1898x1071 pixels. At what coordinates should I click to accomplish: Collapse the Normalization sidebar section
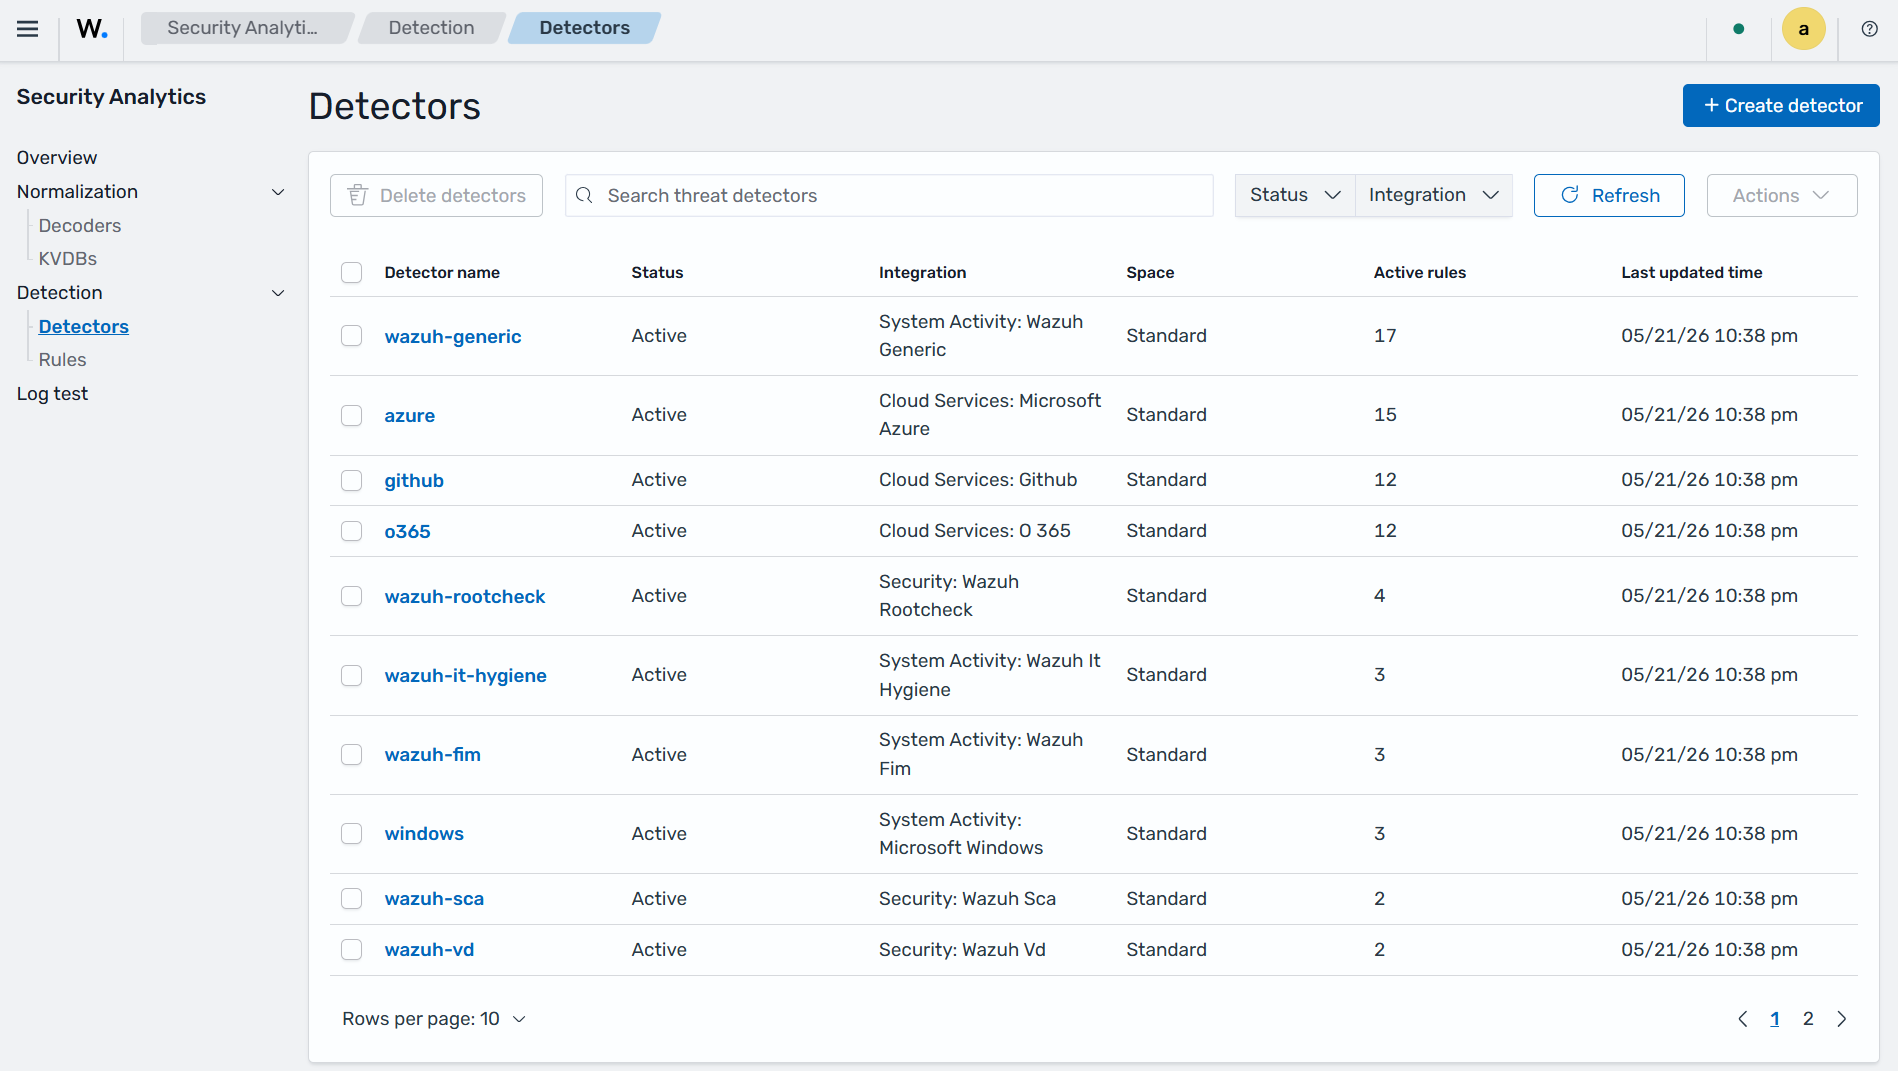[x=278, y=192]
